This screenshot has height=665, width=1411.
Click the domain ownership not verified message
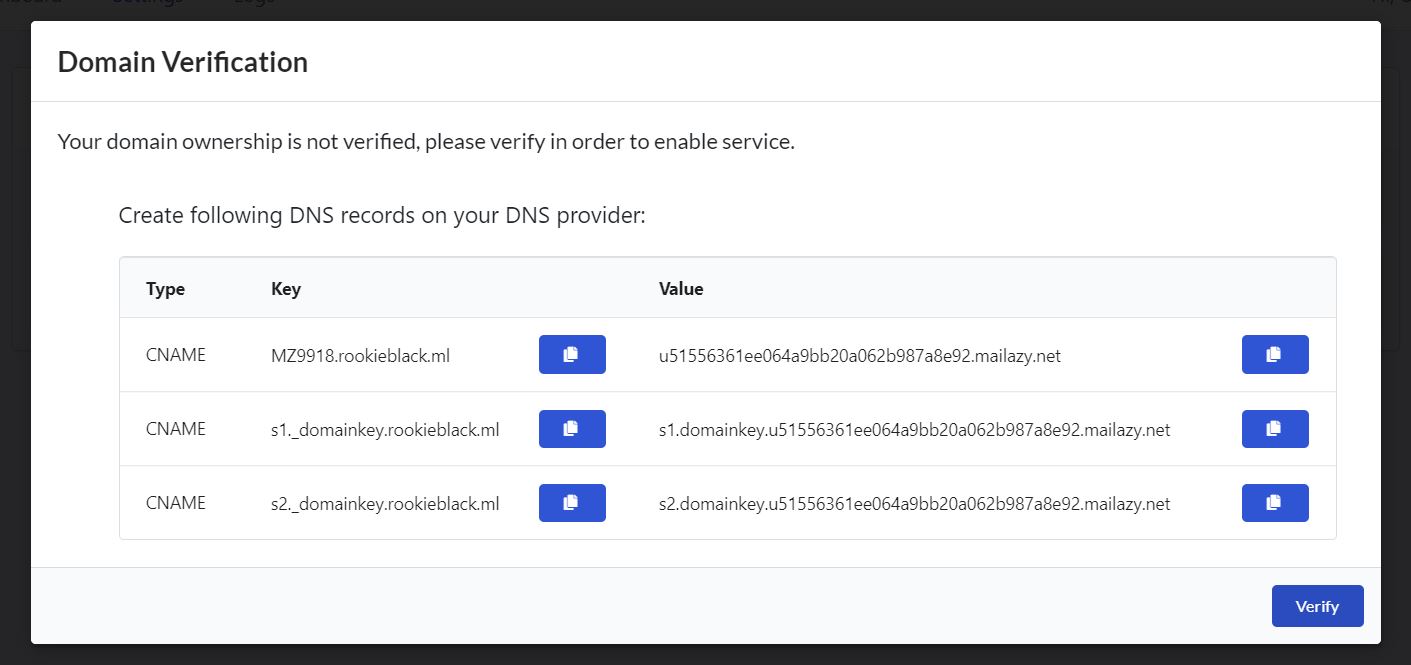[426, 142]
